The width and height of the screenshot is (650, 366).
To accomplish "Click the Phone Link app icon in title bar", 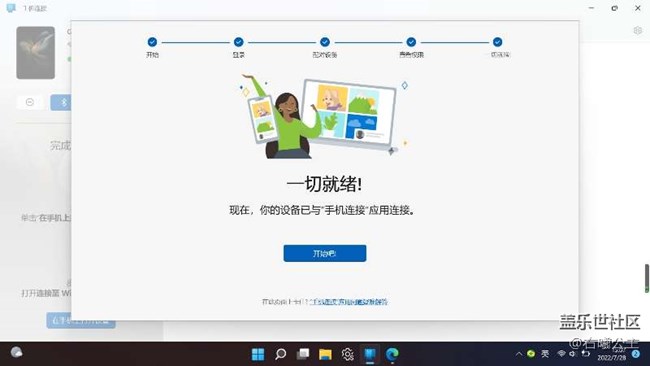I will [11, 8].
